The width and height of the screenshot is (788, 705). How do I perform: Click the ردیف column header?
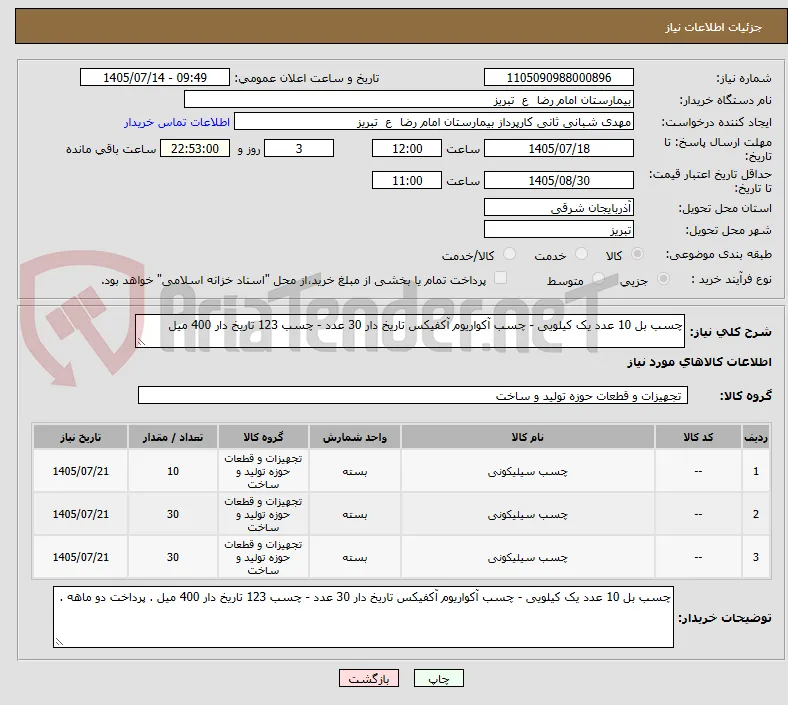tap(755, 437)
